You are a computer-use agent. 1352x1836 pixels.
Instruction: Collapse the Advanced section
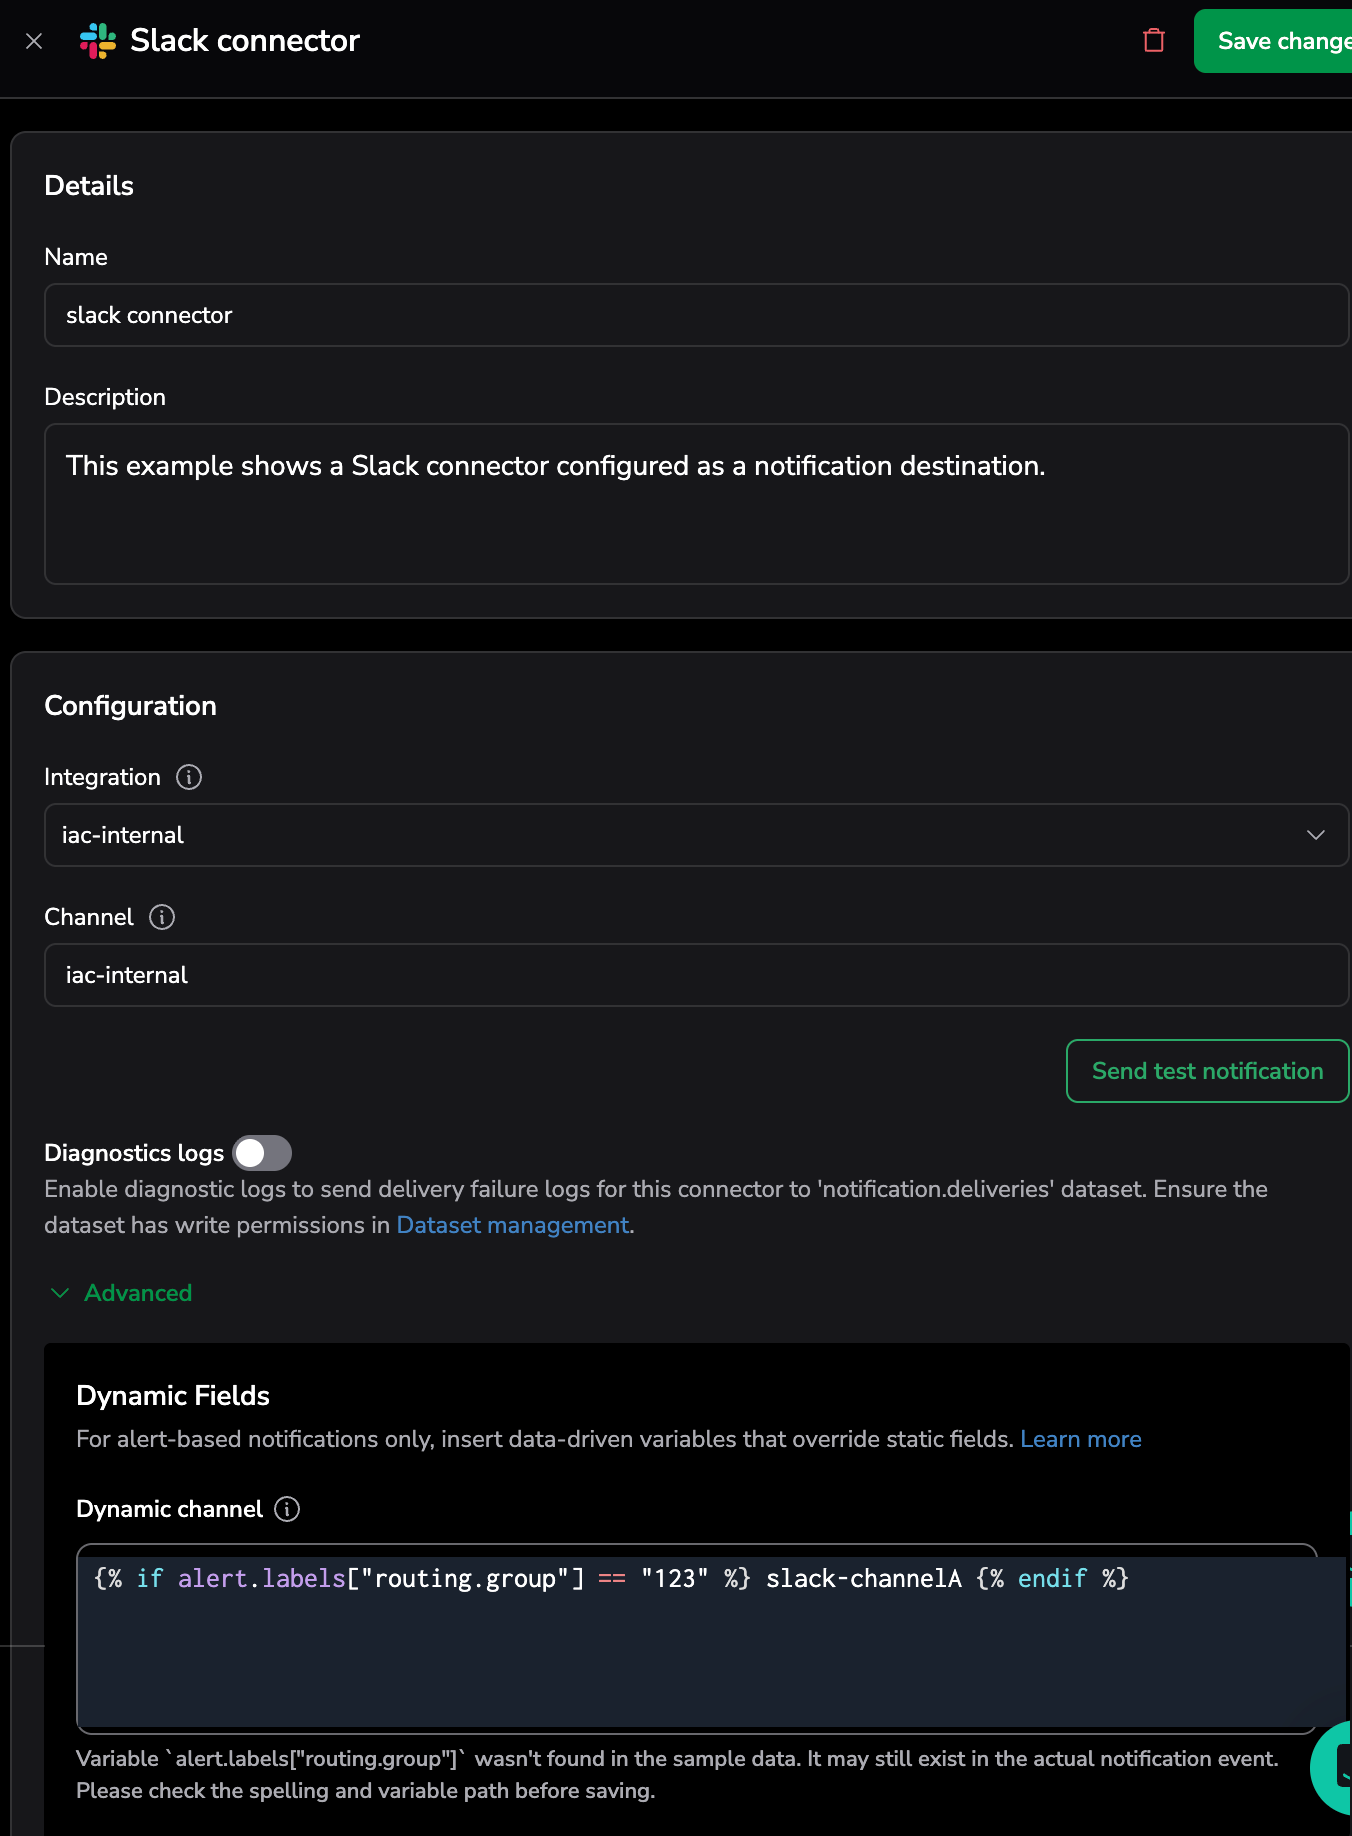click(x=138, y=1293)
